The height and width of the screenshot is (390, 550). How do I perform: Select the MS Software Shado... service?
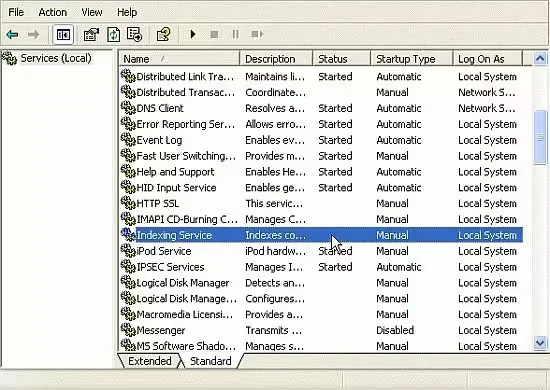[186, 346]
